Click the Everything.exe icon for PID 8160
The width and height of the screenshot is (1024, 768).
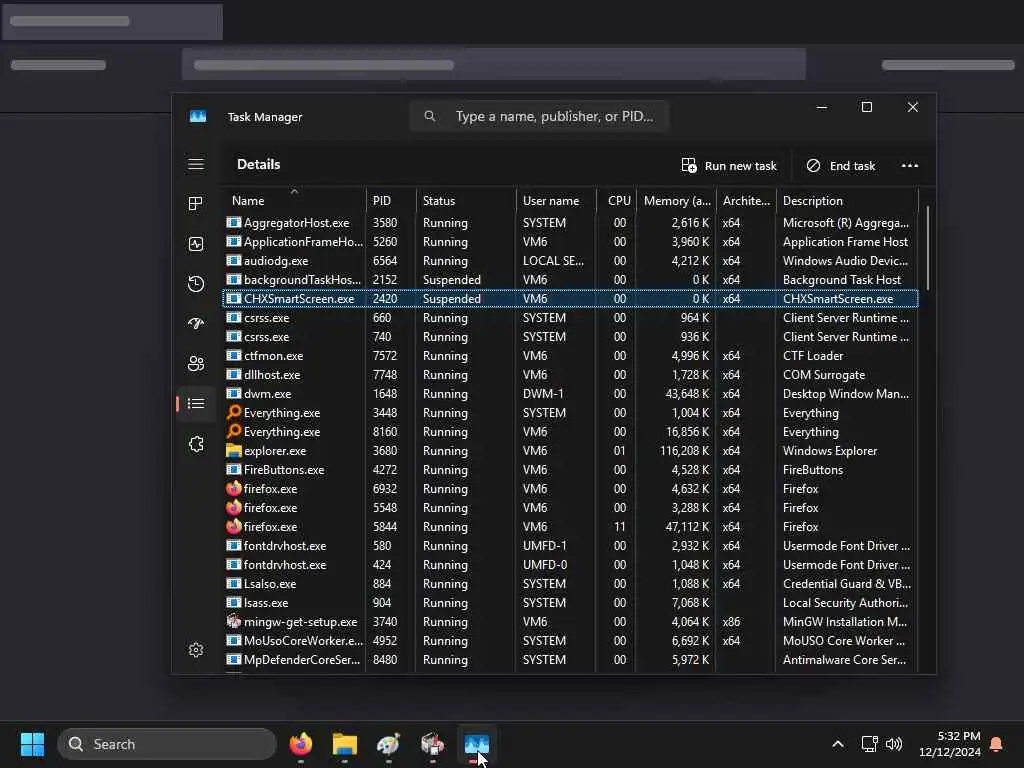point(234,431)
